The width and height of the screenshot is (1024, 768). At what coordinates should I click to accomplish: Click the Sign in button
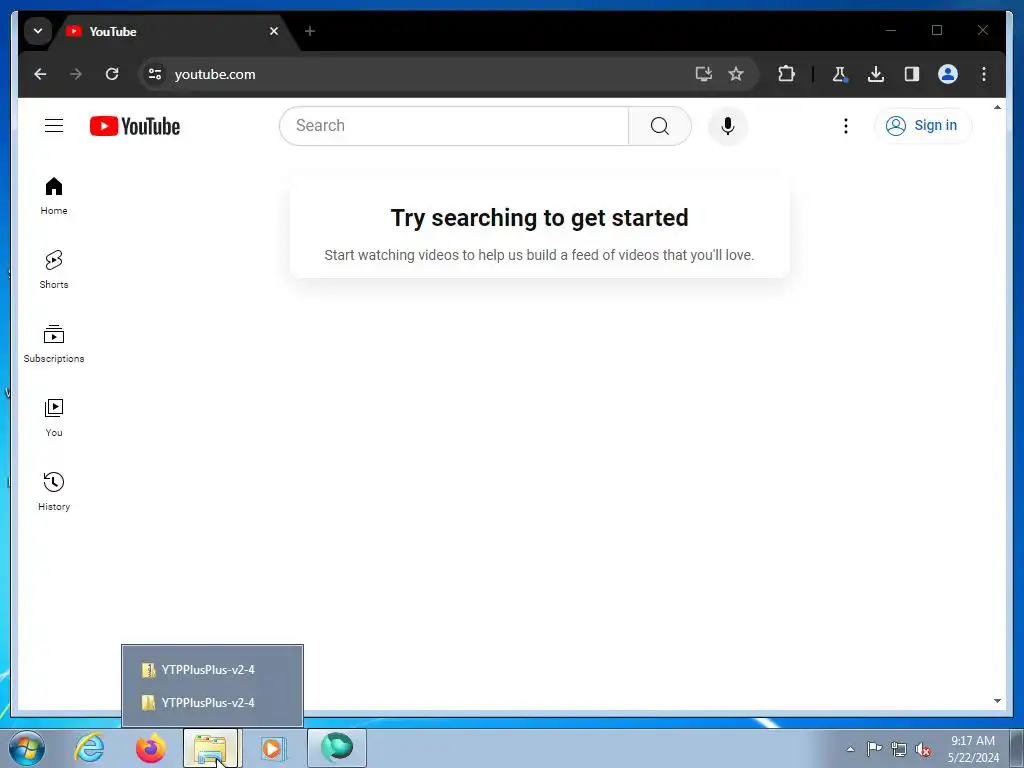click(x=923, y=125)
